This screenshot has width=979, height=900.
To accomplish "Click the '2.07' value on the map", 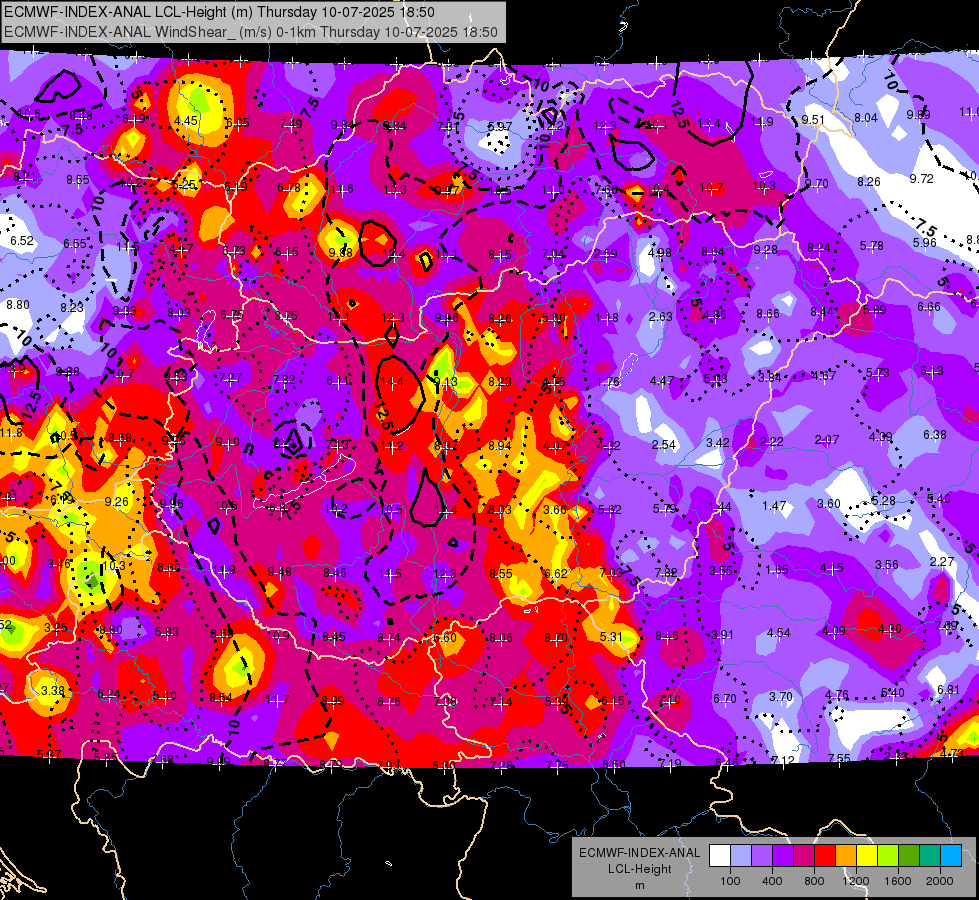I will coord(827,440).
